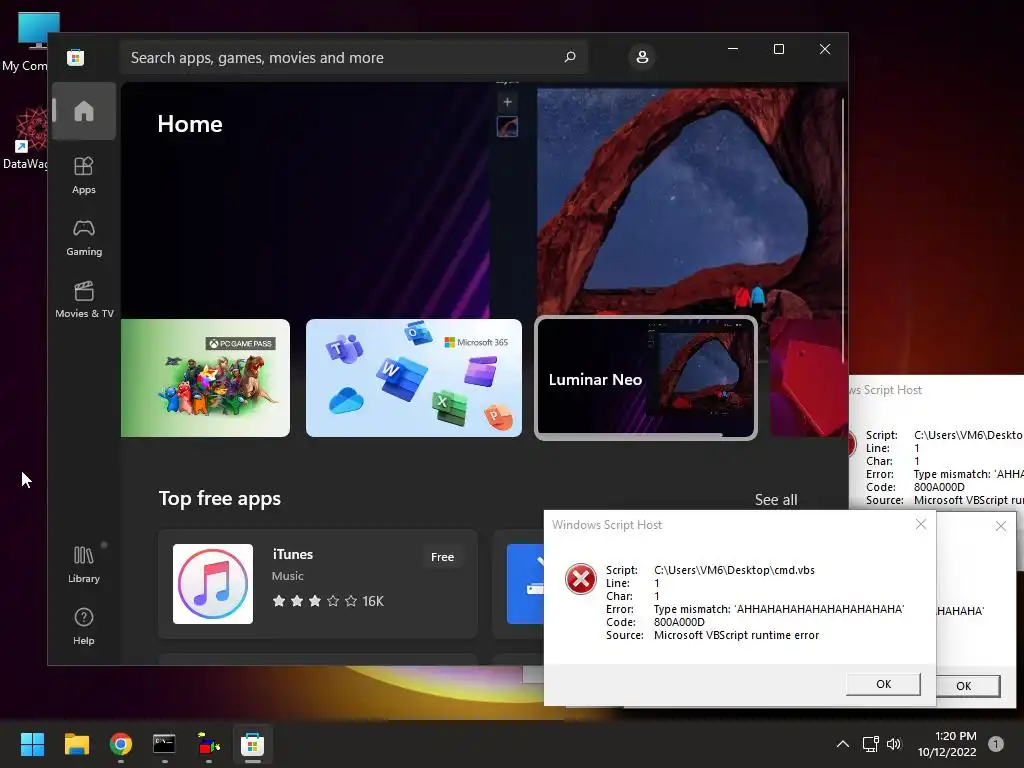Viewport: 1024px width, 768px height.
Task: Show hidden tray icons chevron
Action: tap(842, 744)
